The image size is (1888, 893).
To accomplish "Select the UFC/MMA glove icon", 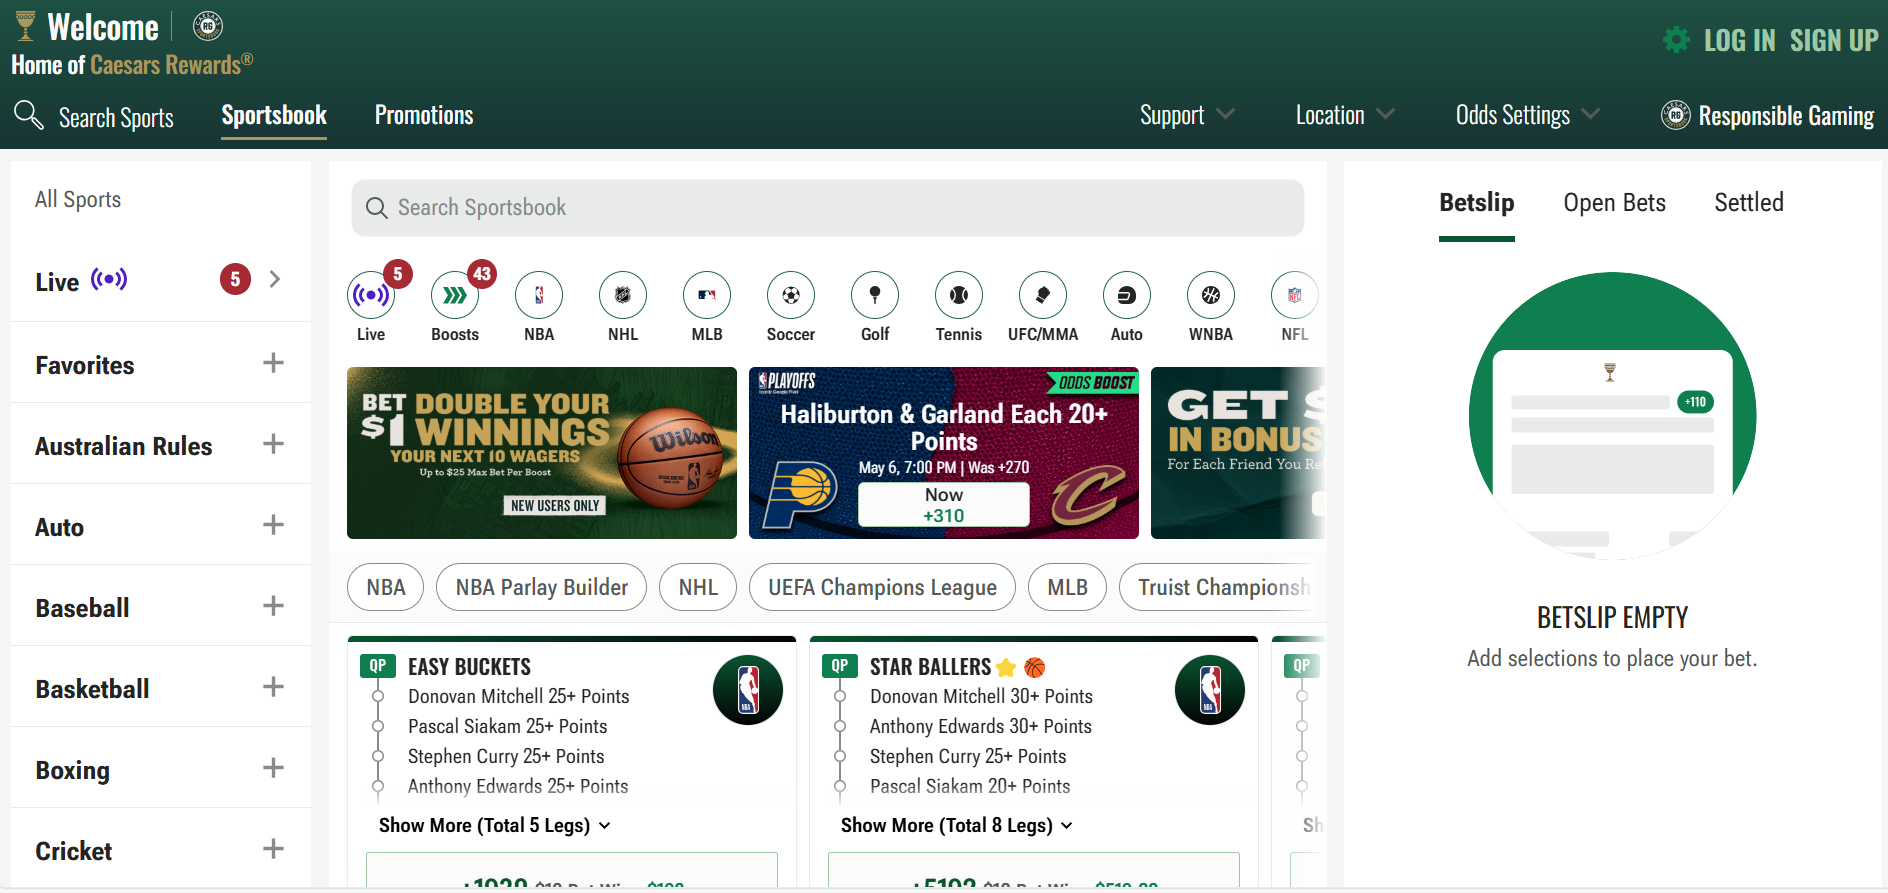I will [x=1043, y=295].
